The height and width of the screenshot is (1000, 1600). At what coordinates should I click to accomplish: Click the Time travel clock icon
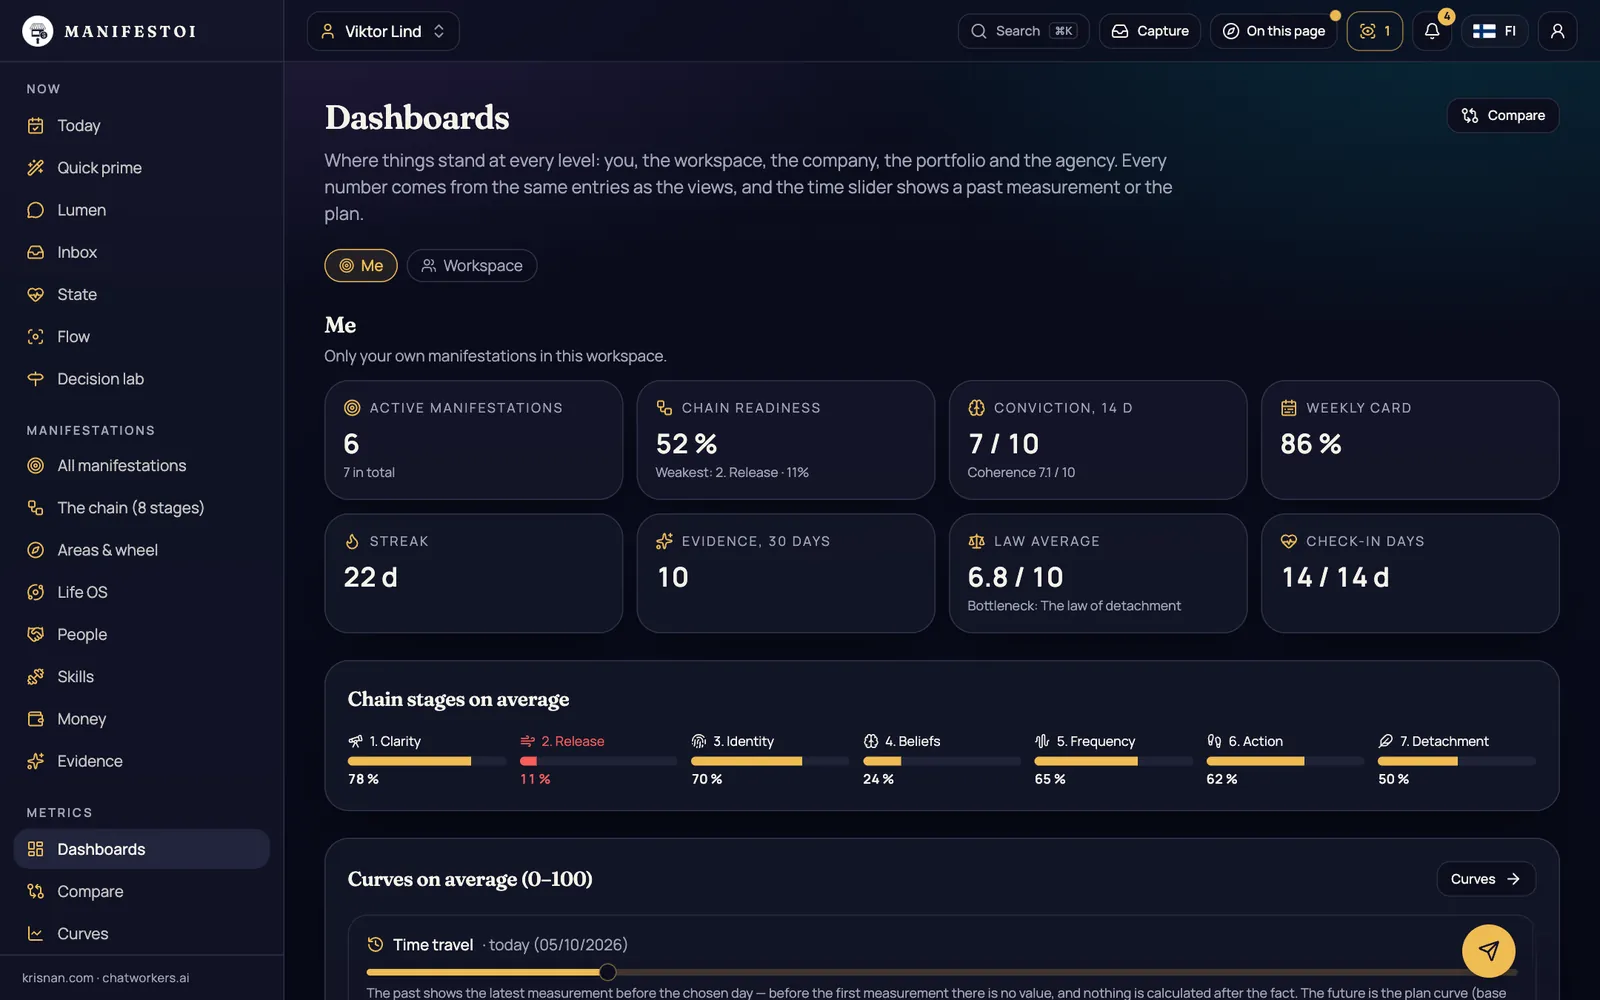pos(375,945)
